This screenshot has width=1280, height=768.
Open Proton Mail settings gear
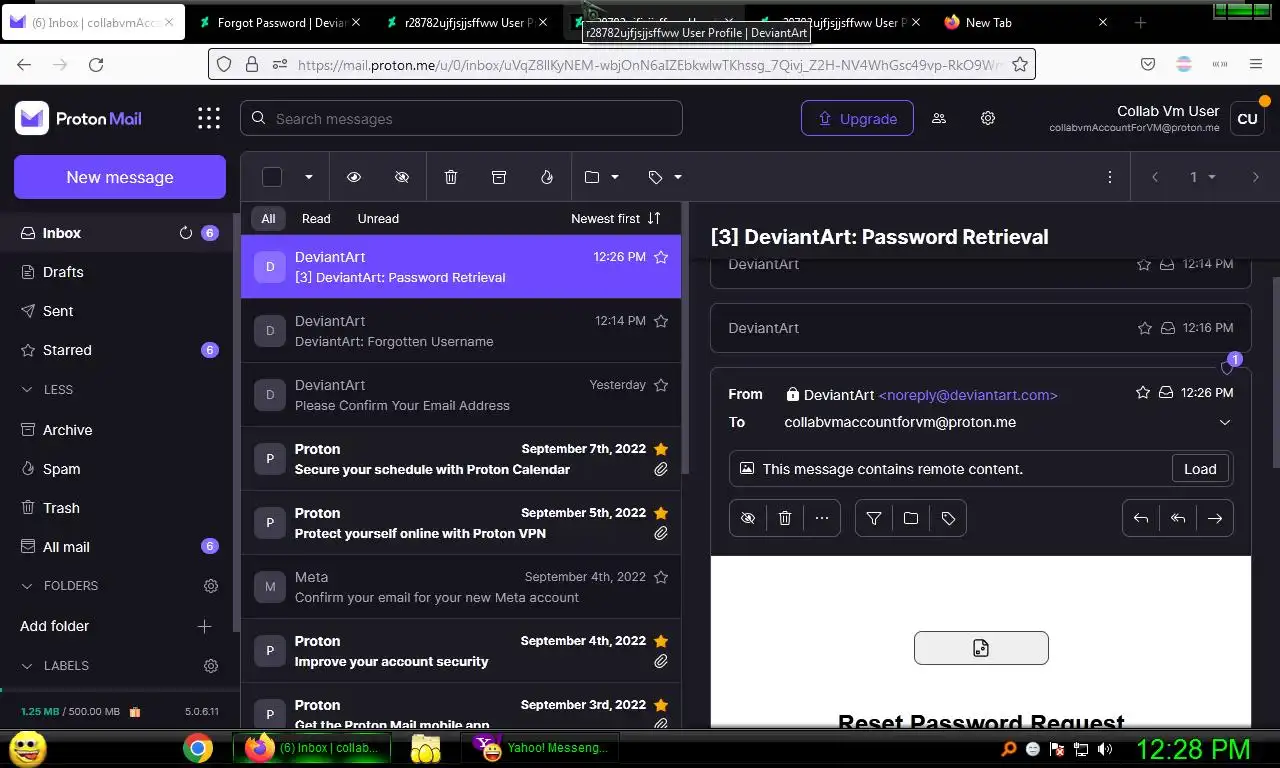click(988, 118)
